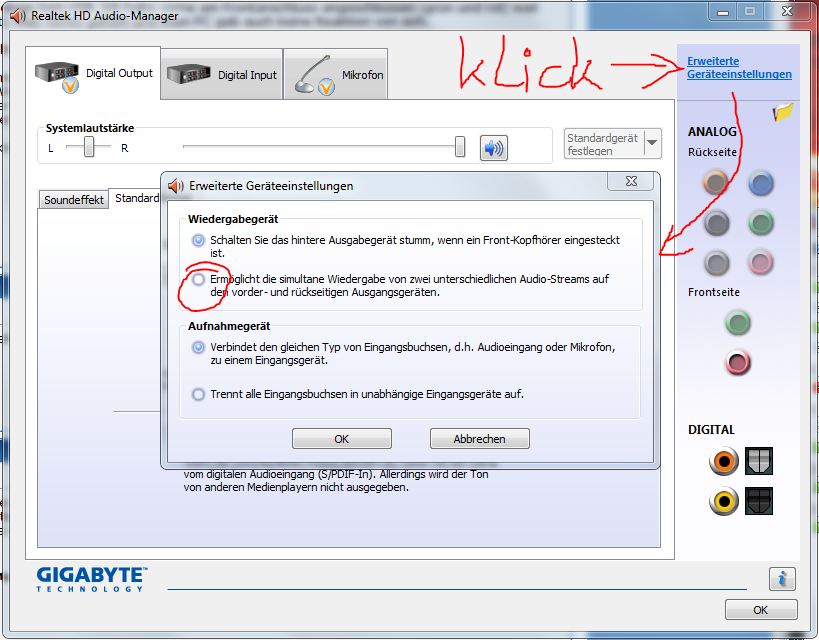Select separate all input jacks option
Viewport: 819px width, 640px height.
click(x=198, y=394)
